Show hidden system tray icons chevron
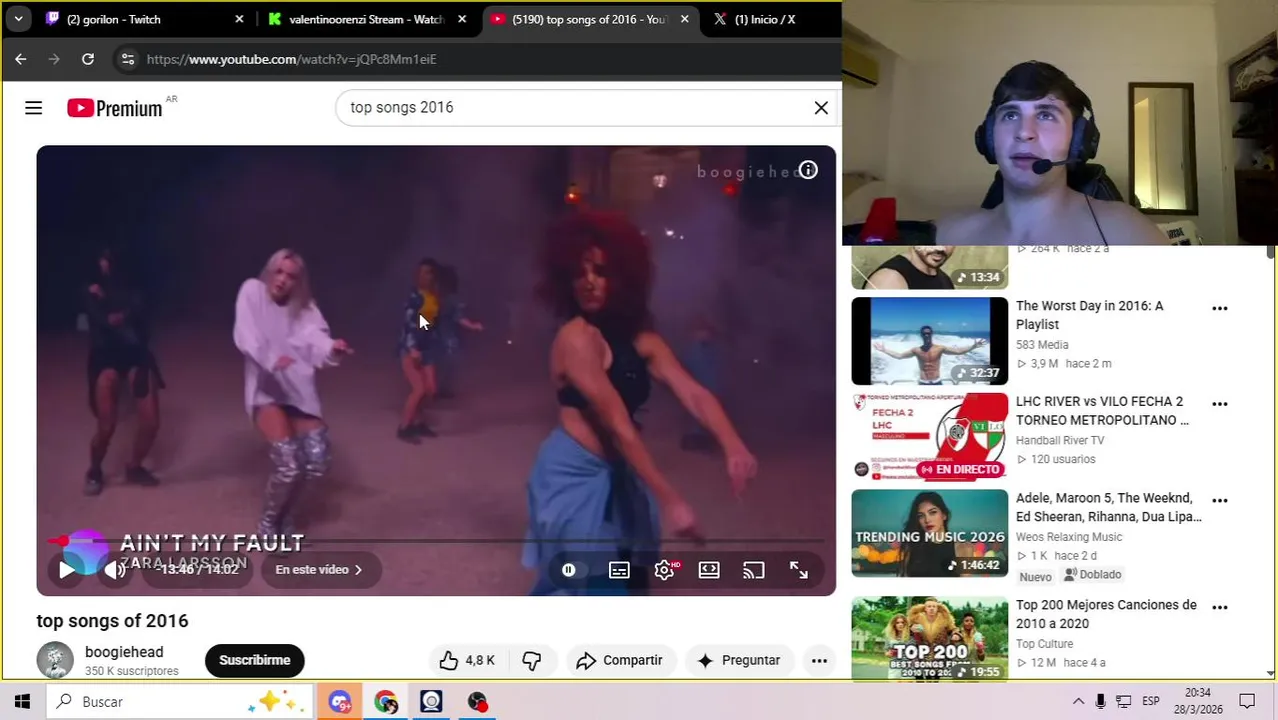1278x720 pixels. (1078, 702)
